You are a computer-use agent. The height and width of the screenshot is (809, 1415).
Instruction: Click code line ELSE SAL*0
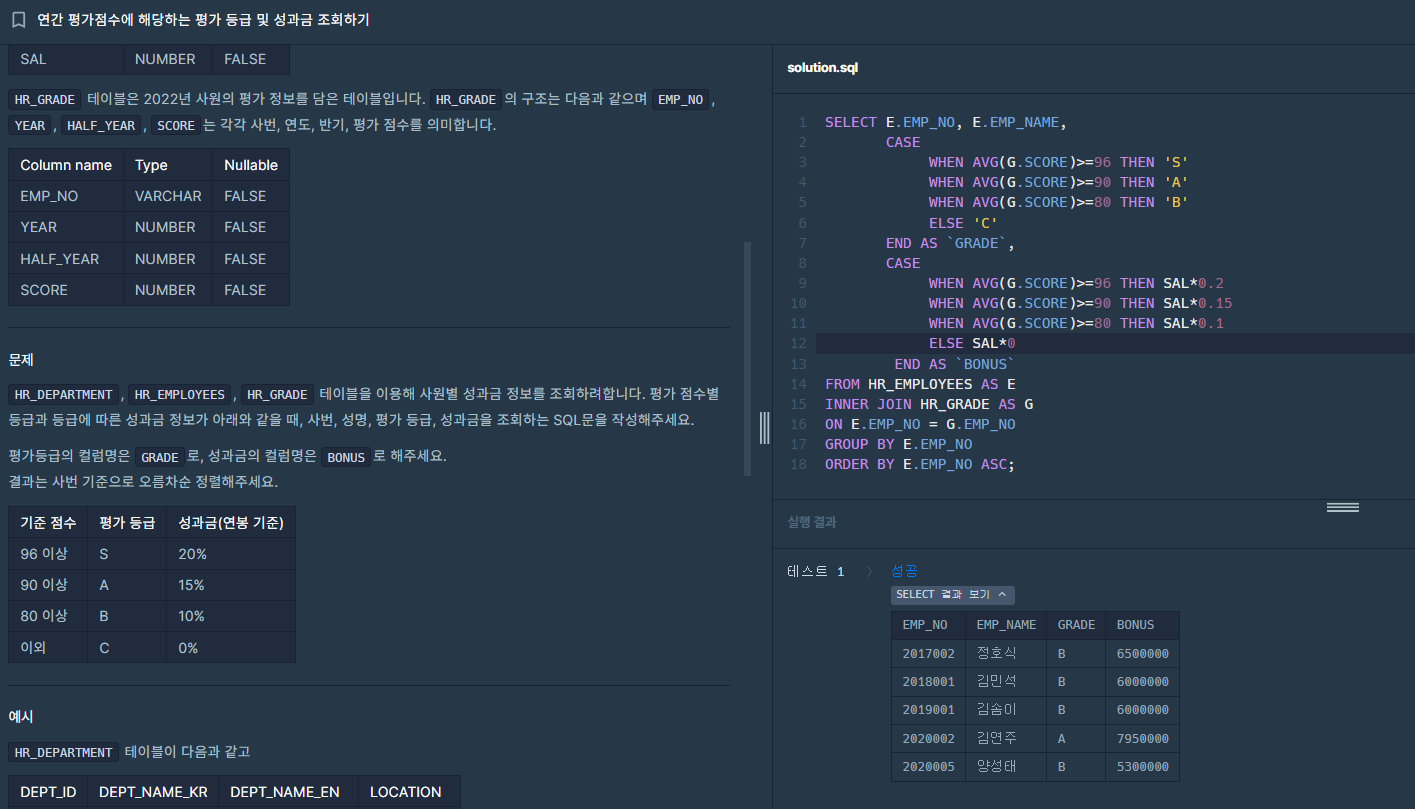(x=972, y=343)
